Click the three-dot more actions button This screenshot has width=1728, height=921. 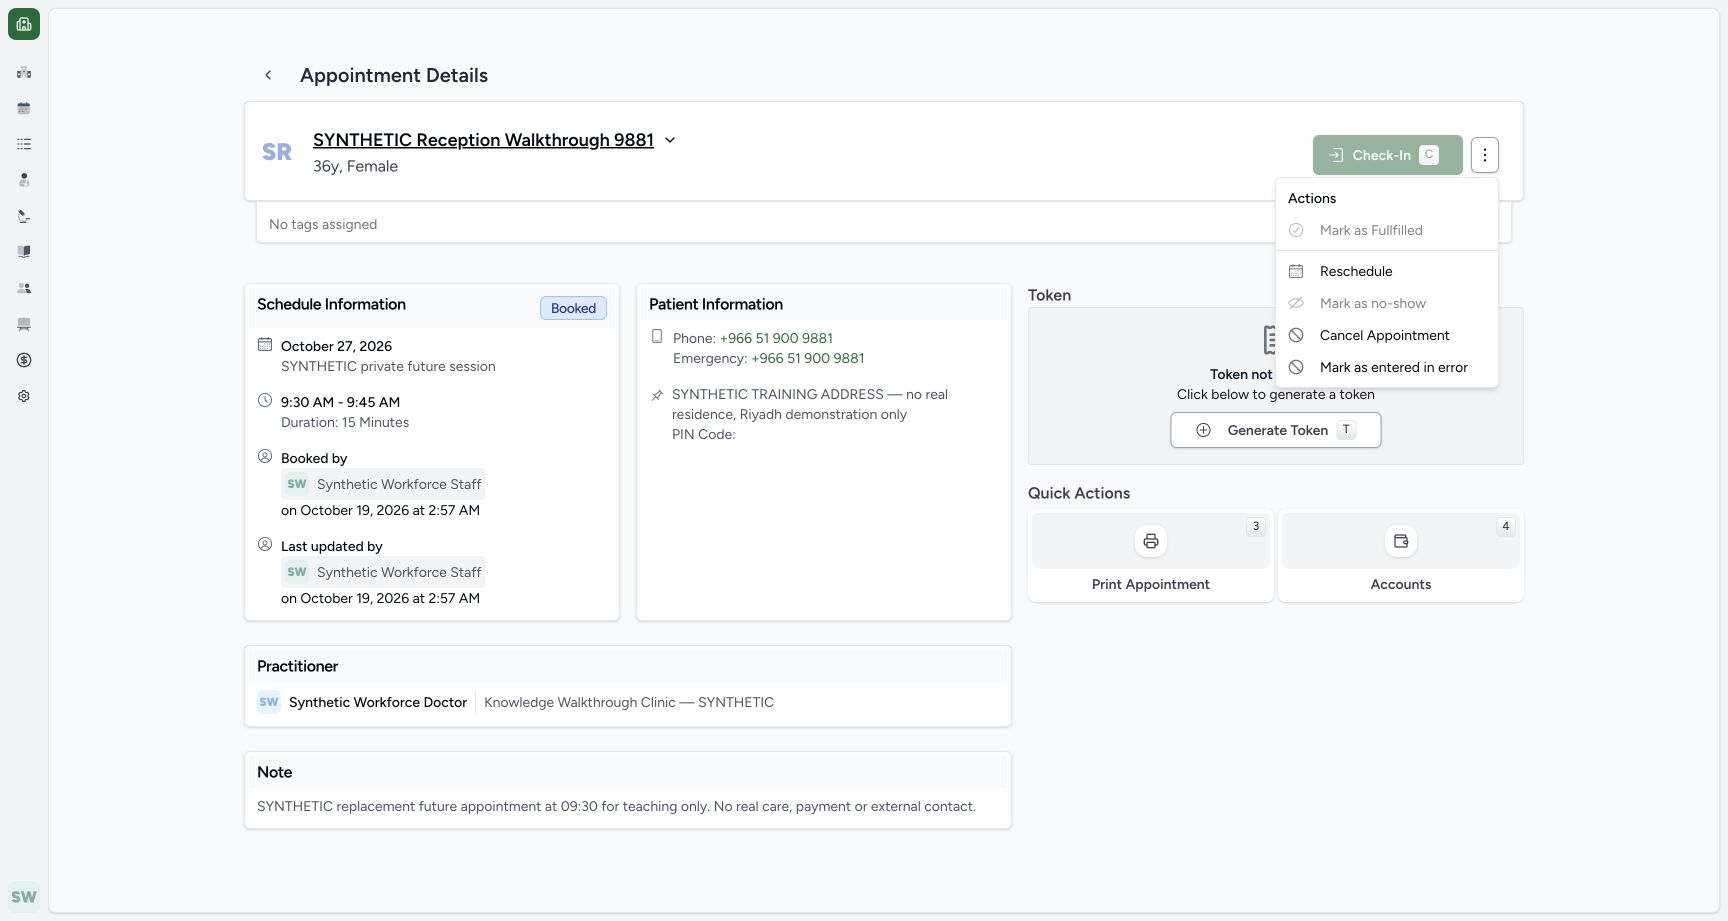1485,155
